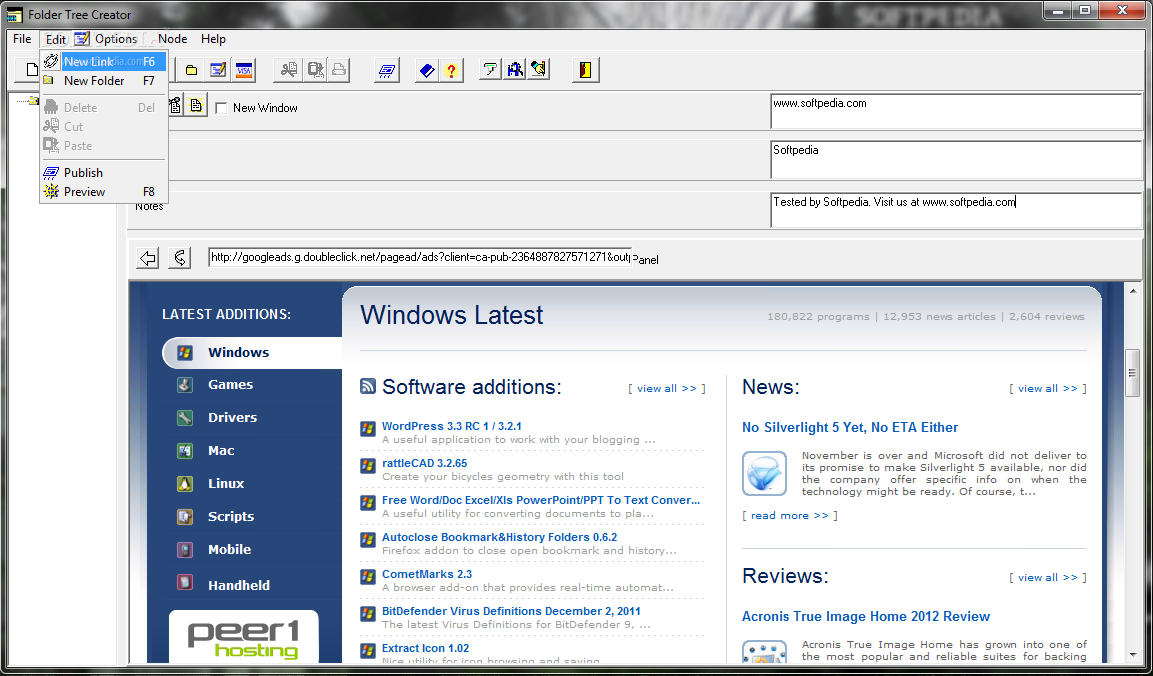Select Drivers in Latest Additions sidebar
1153x676 pixels.
pyautogui.click(x=251, y=417)
